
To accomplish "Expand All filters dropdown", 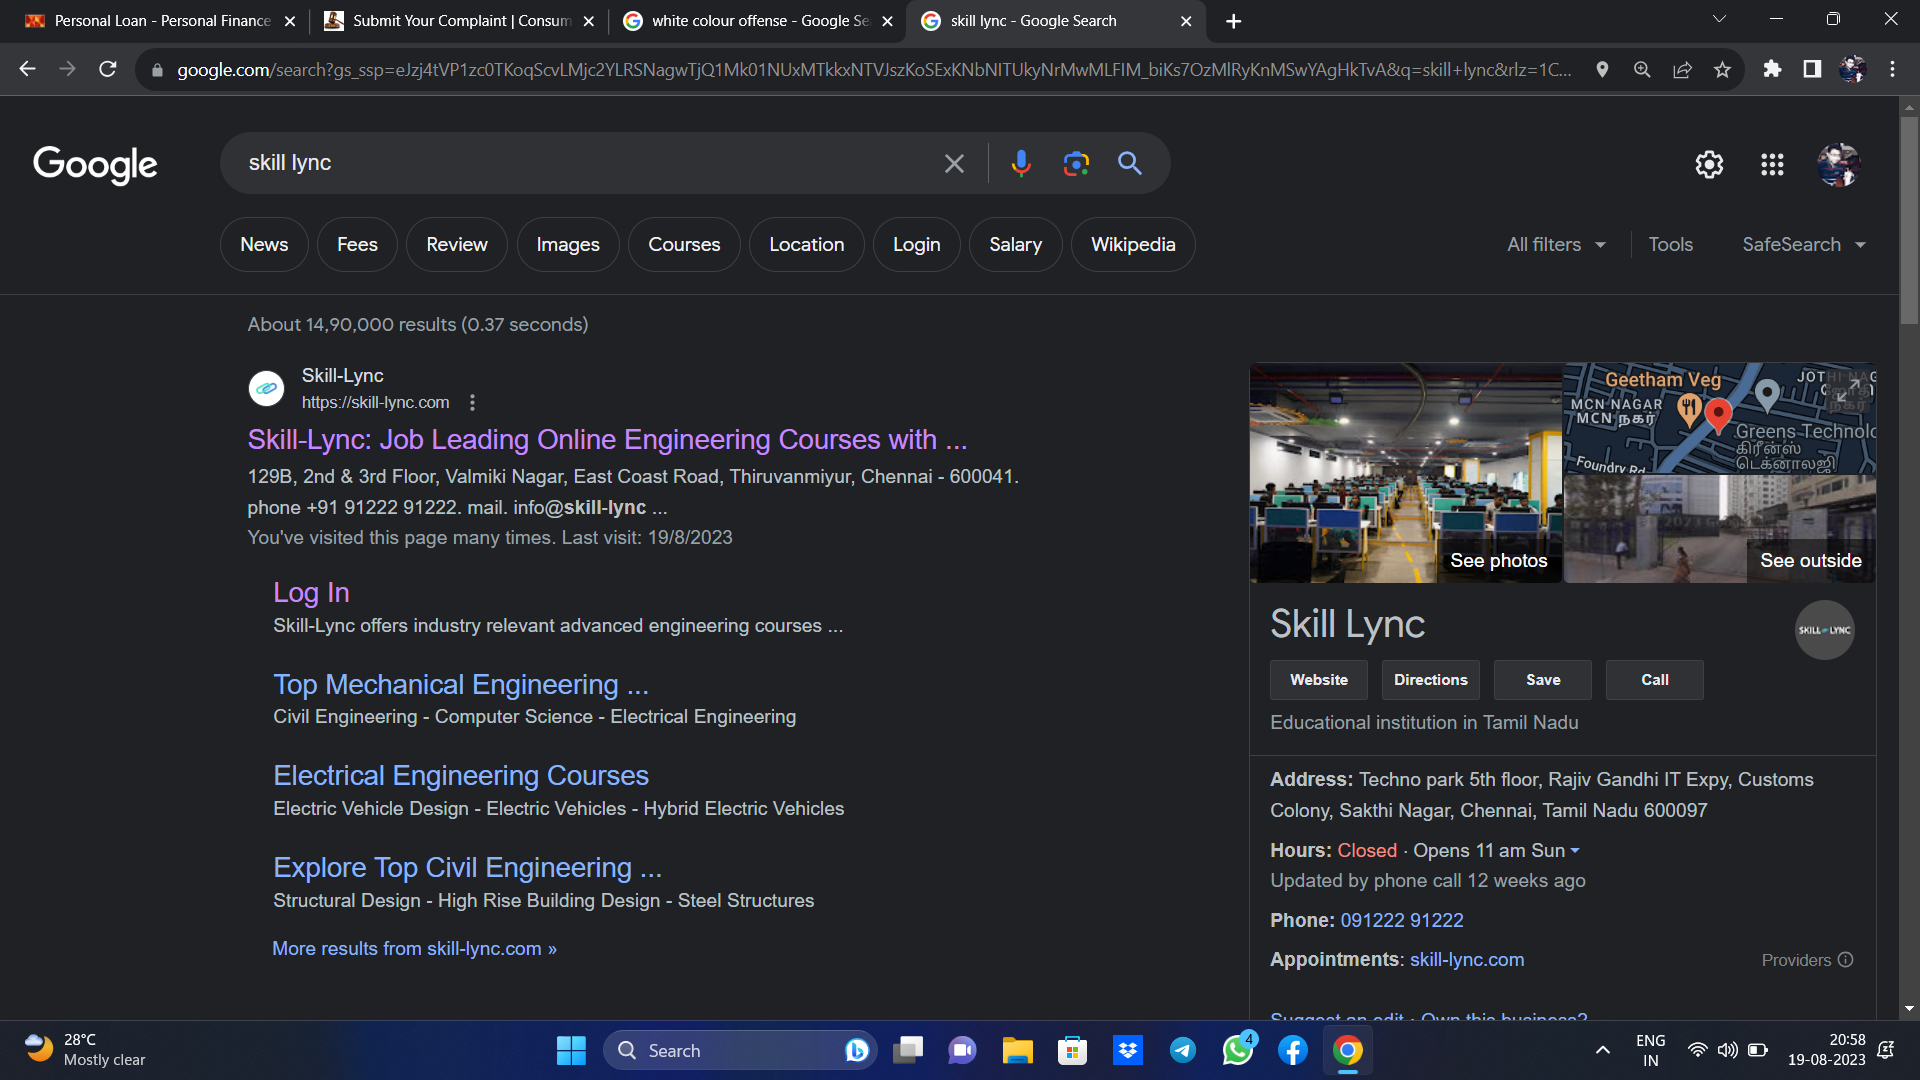I will point(1556,244).
